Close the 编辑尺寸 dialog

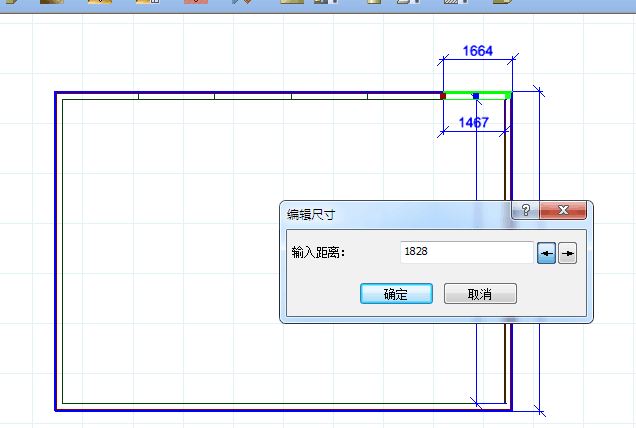click(563, 210)
